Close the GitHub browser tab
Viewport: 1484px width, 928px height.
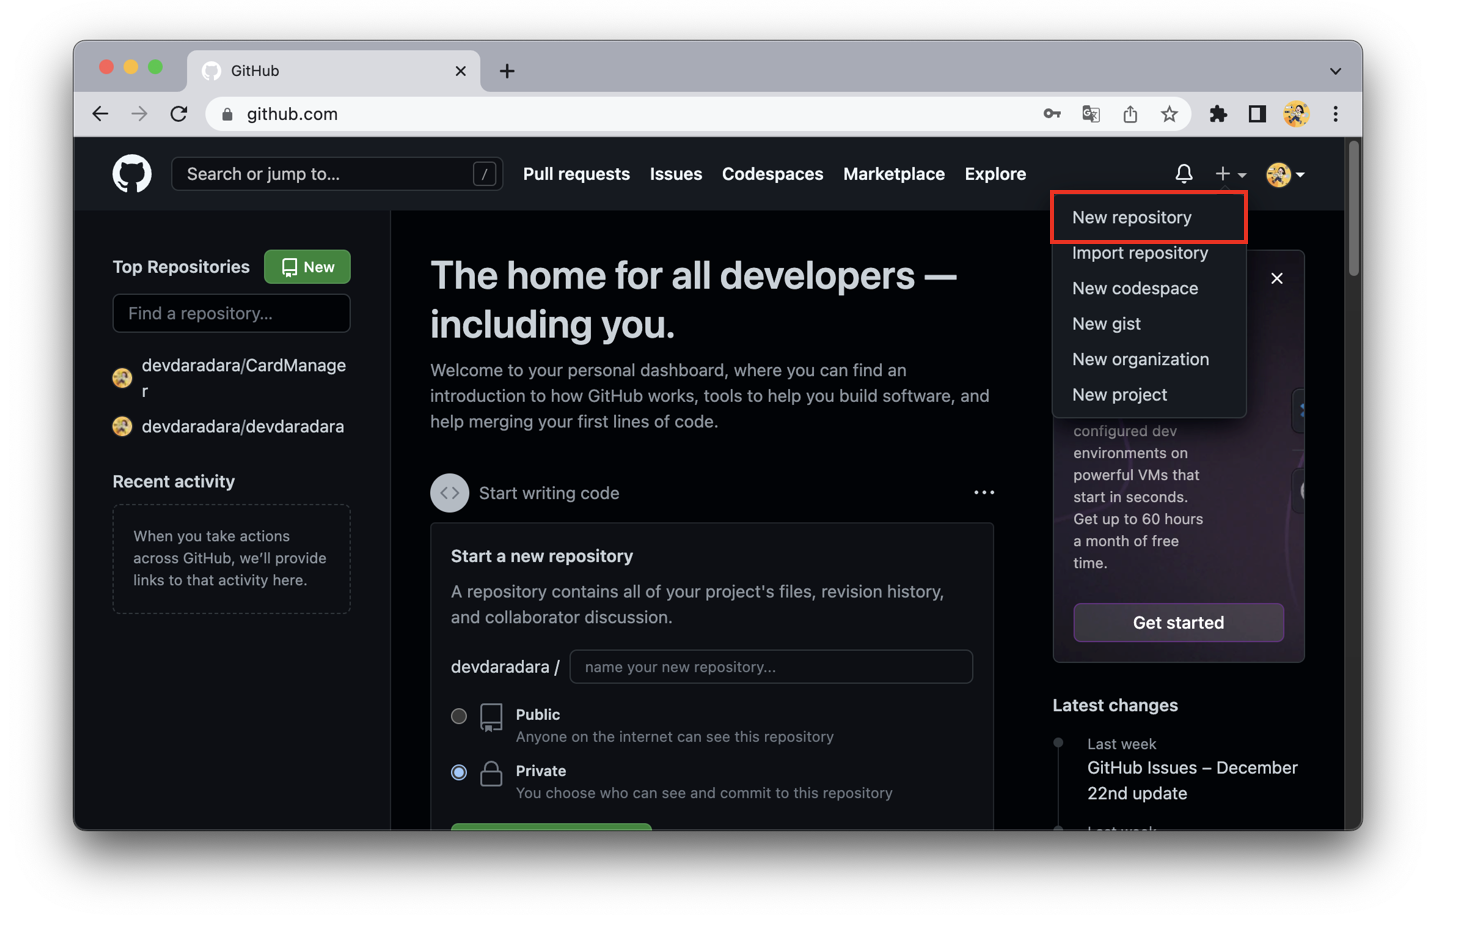[460, 71]
